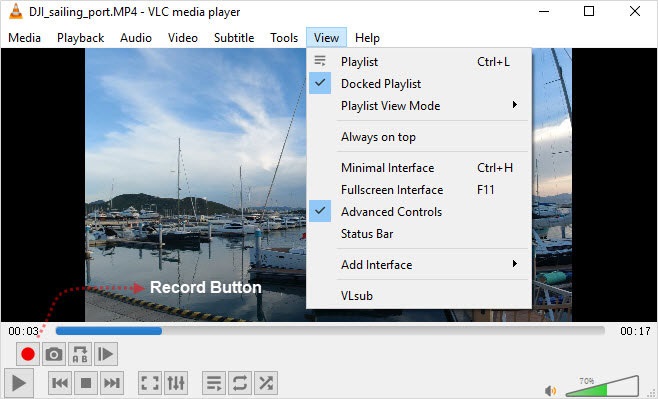The image size is (658, 399).
Task: Start playback with the Play button
Action: 19,383
